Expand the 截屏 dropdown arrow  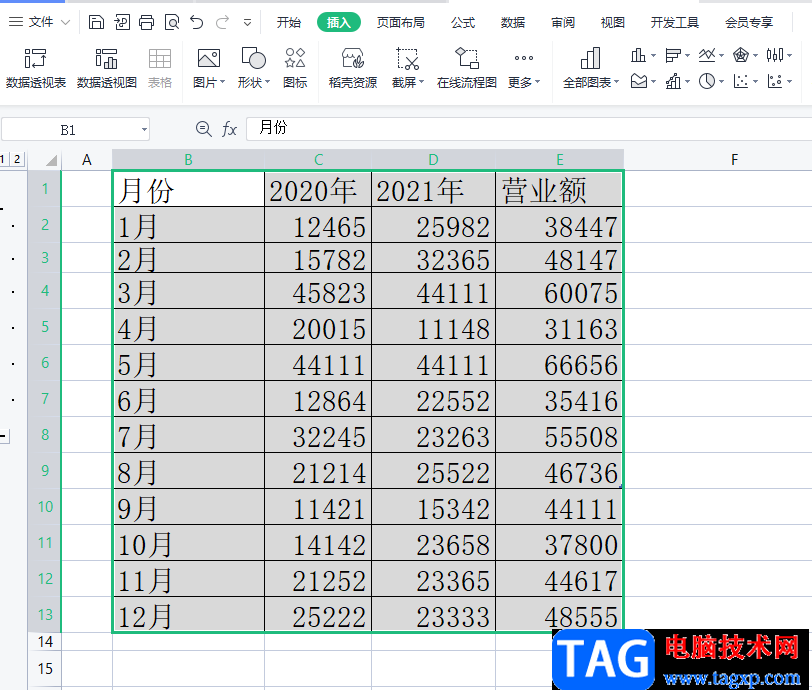point(422,82)
